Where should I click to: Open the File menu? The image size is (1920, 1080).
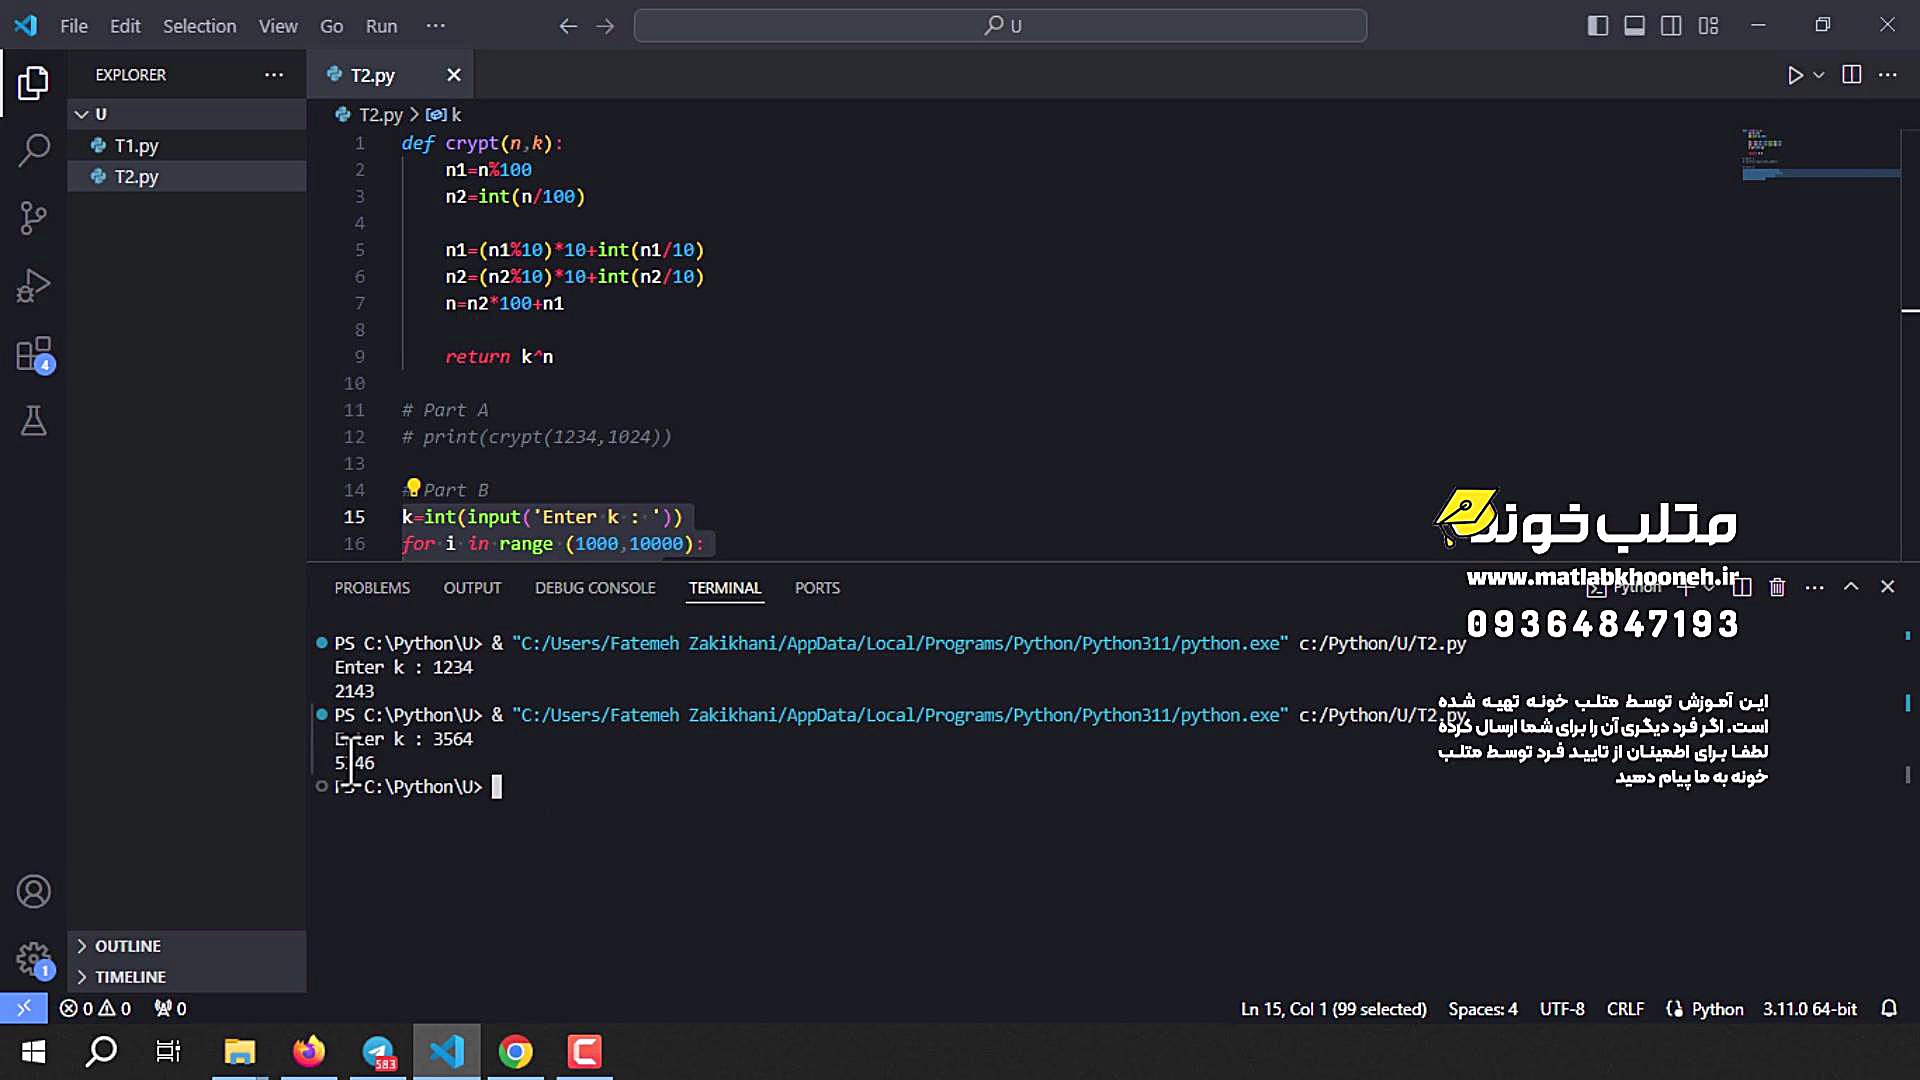(74, 26)
